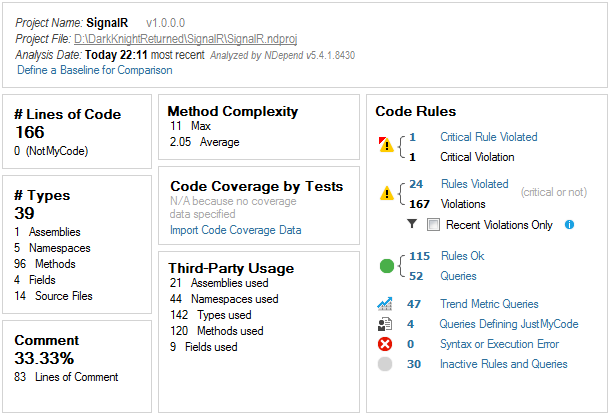
Task: Open the Critical Rule Violated link
Action: point(489,137)
